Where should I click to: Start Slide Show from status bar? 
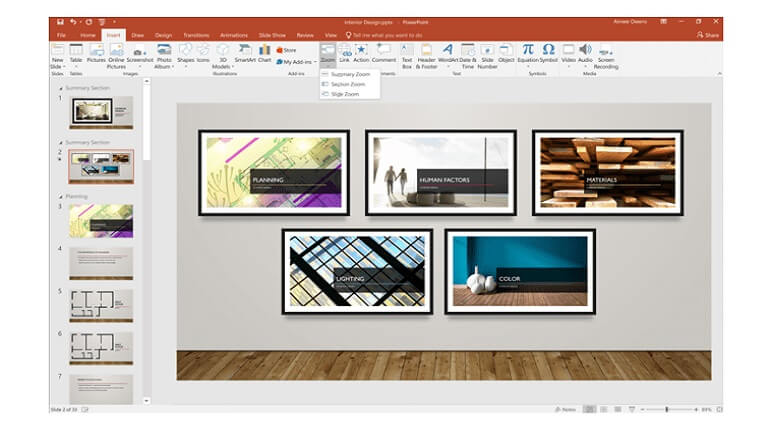click(632, 409)
